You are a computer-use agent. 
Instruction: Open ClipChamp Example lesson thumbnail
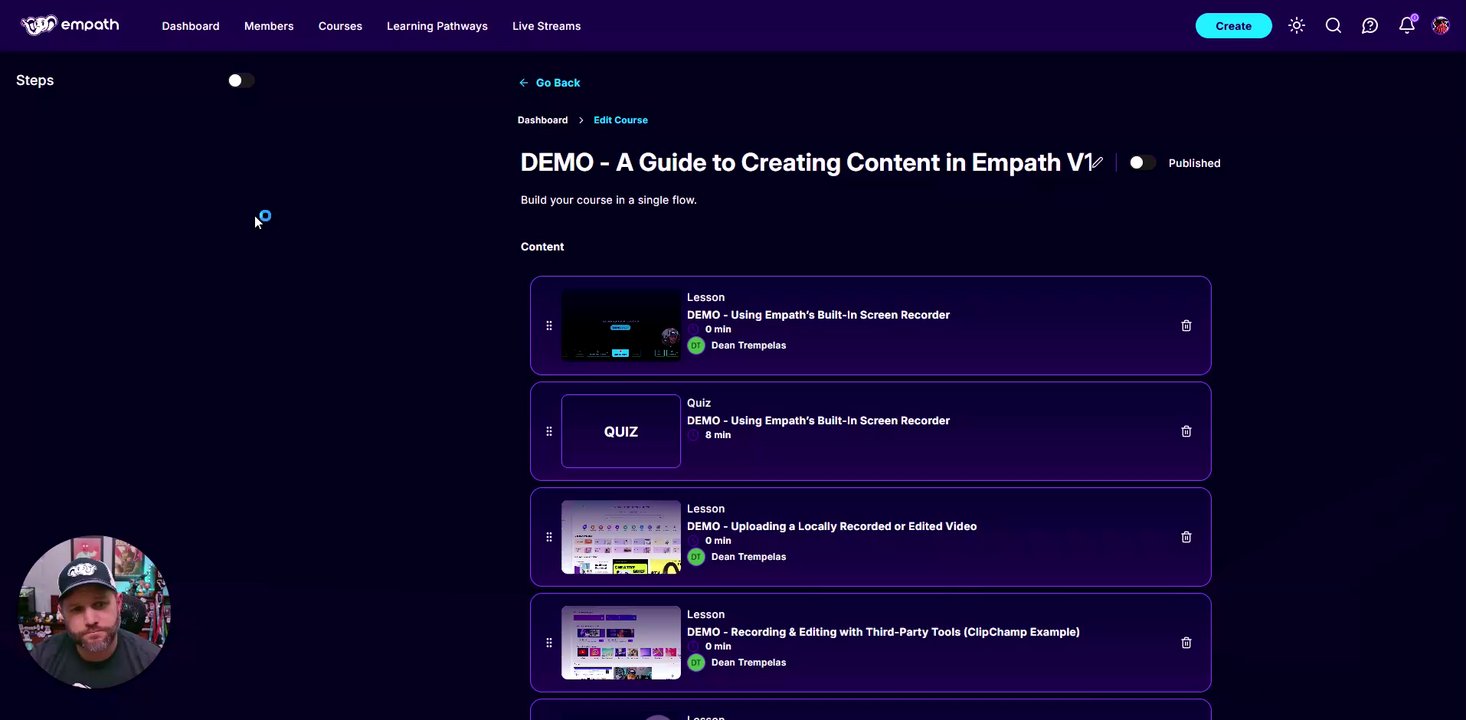click(621, 643)
